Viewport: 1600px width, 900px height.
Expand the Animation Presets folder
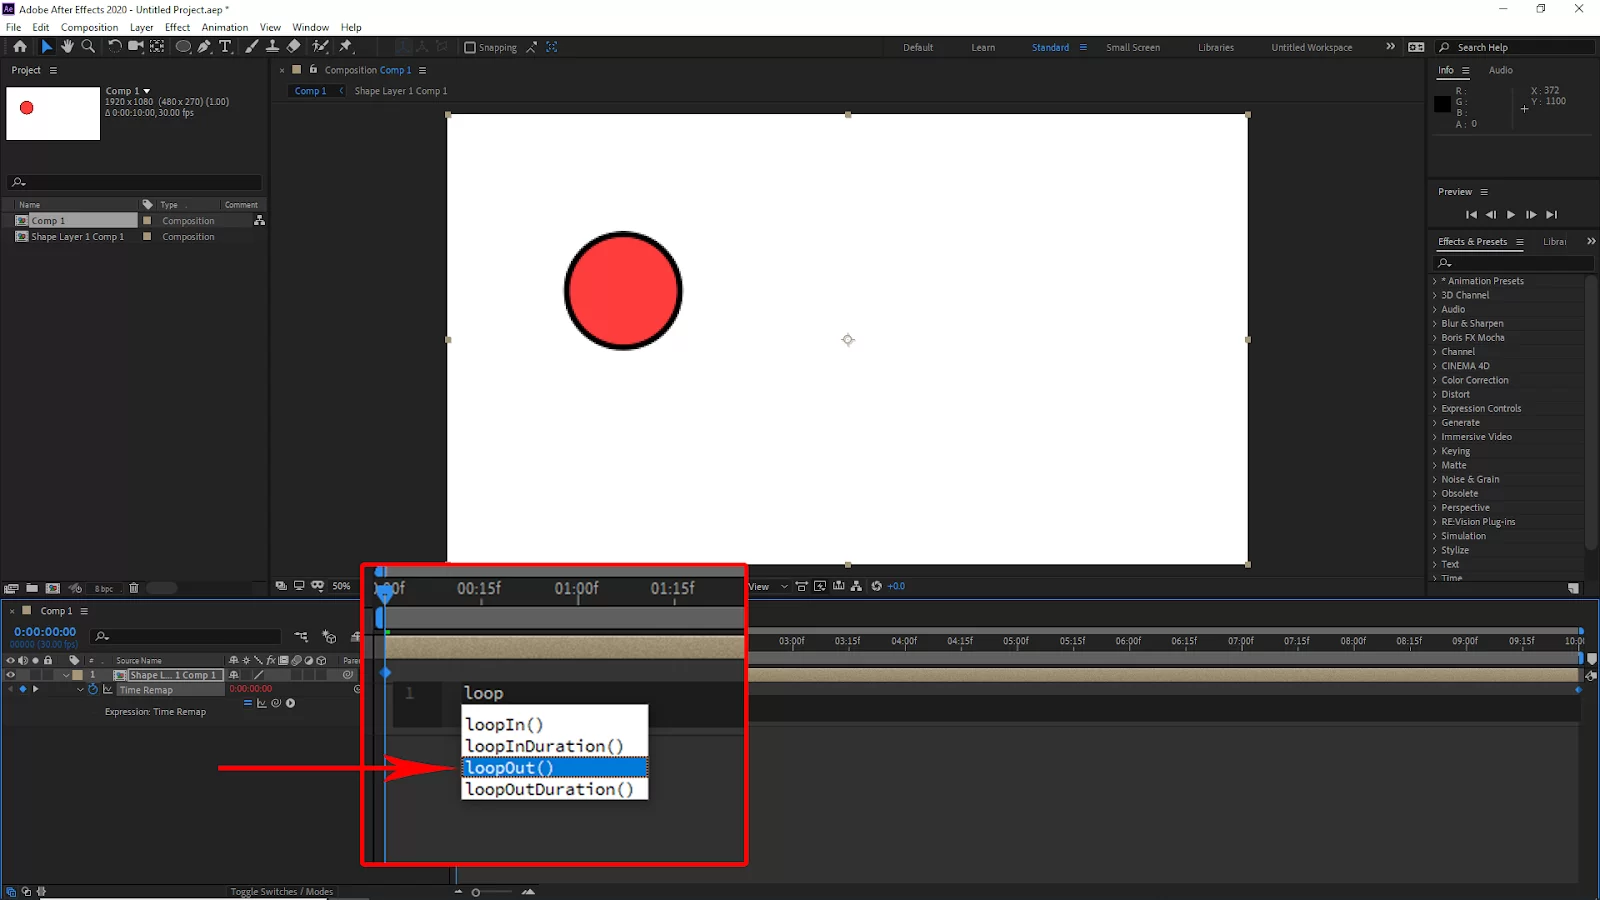(x=1435, y=281)
